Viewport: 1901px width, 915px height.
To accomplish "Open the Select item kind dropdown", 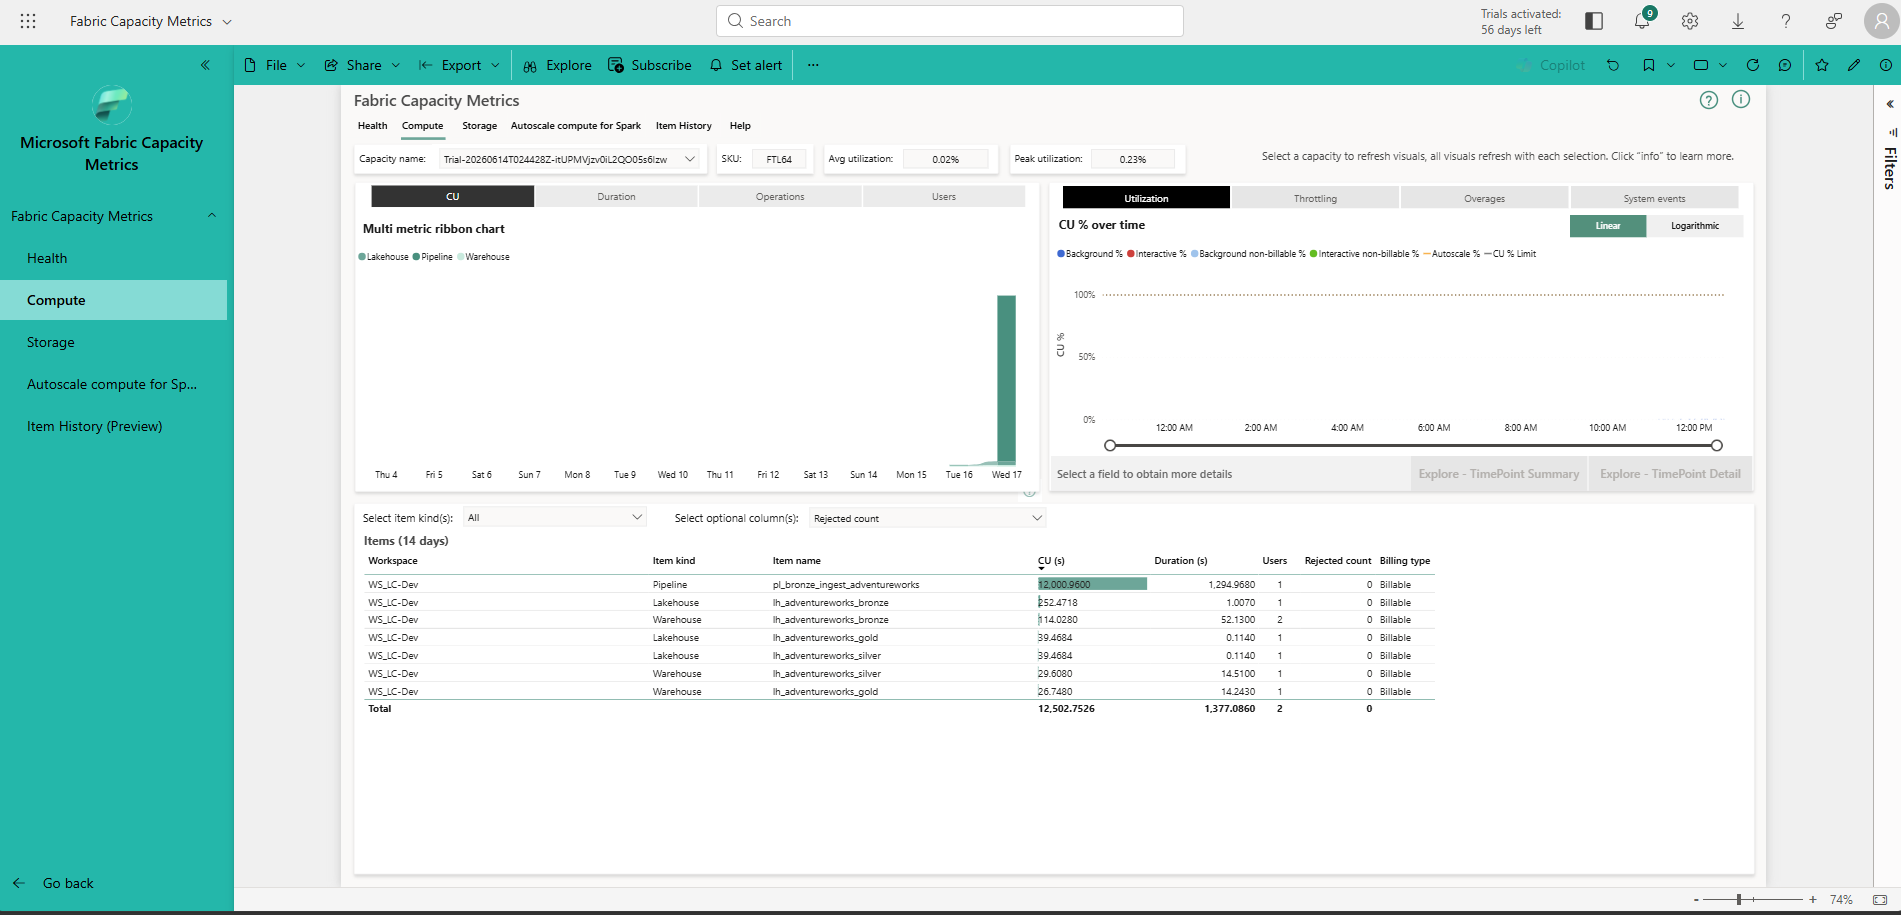I will pos(555,517).
